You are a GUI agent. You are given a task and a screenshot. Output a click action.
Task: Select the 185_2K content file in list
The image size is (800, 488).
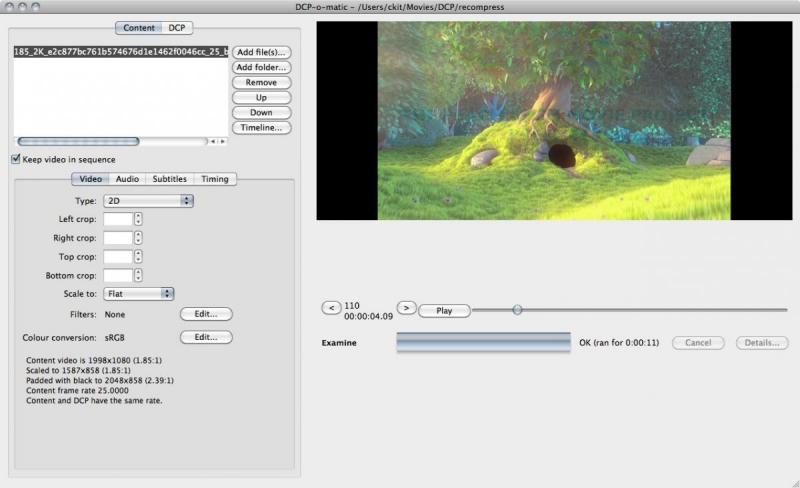click(x=120, y=51)
